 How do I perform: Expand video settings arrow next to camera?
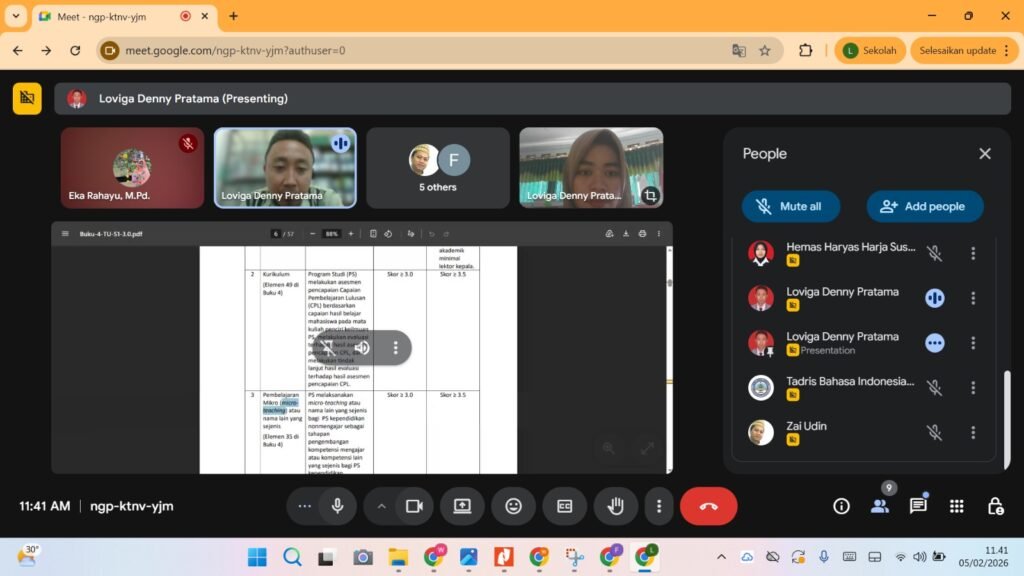[x=381, y=506]
